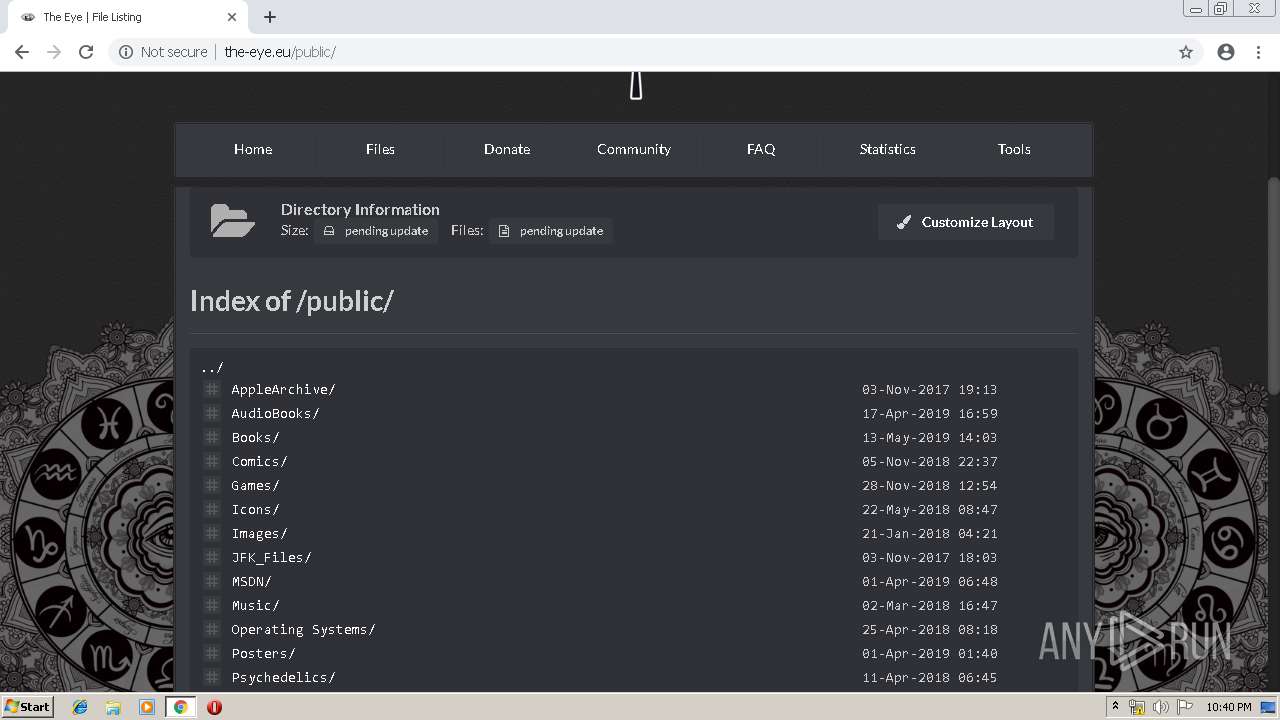Click the Chrome taskbar icon
1280x720 pixels.
180,707
